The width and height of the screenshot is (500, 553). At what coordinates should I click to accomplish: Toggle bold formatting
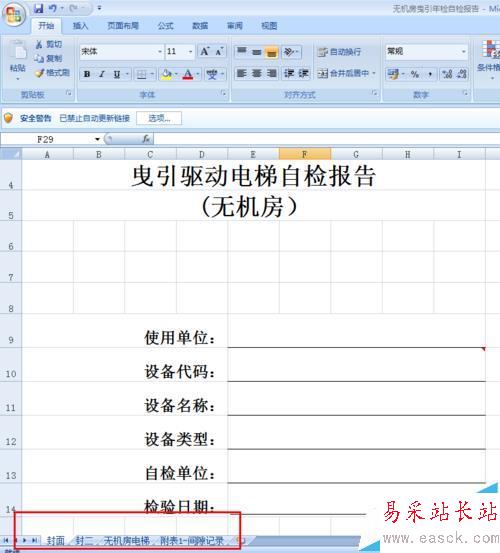pyautogui.click(x=87, y=74)
